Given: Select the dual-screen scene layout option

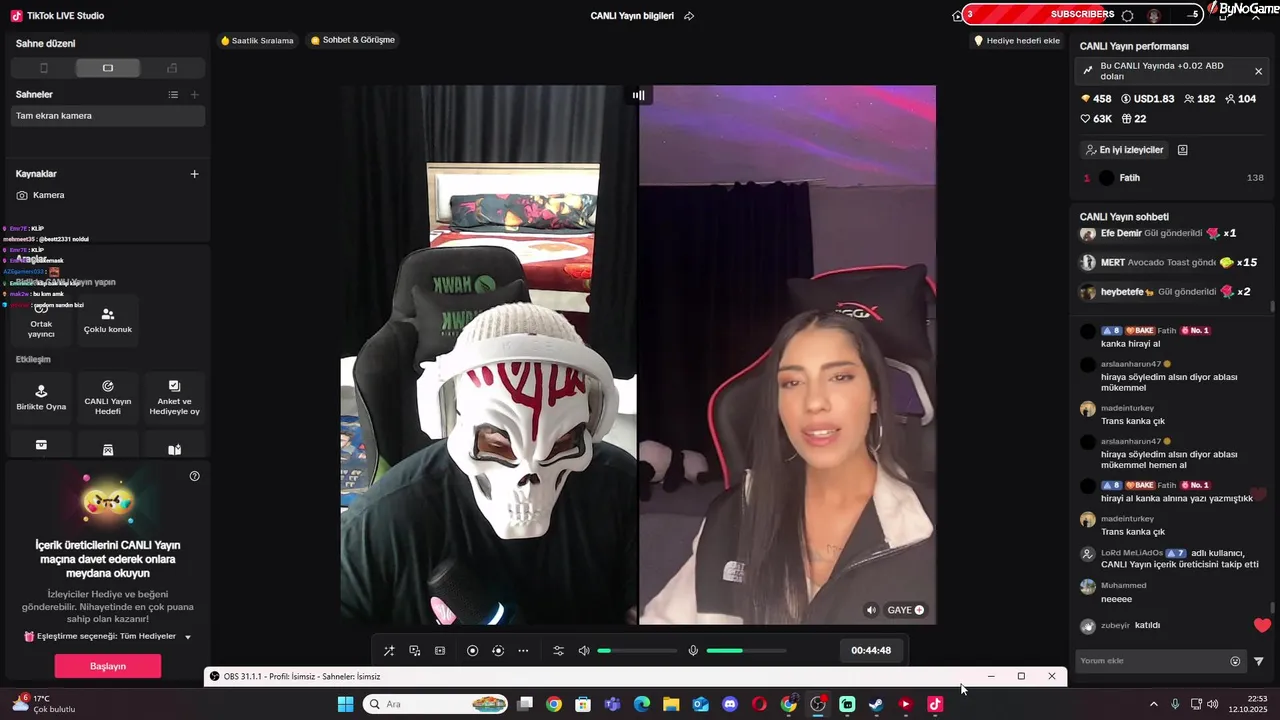Looking at the screenshot, I should click(x=172, y=68).
